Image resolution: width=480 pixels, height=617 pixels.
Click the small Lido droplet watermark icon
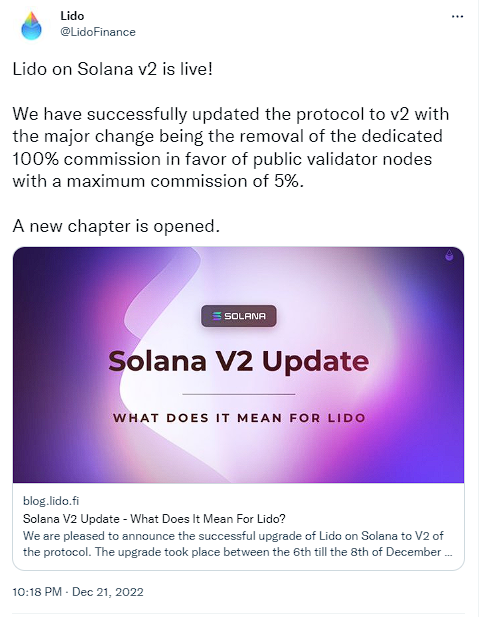pyautogui.click(x=449, y=255)
